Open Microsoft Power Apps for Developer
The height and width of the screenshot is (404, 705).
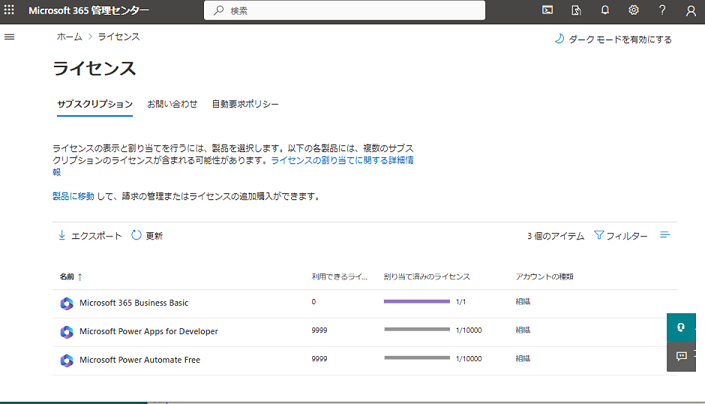click(148, 332)
